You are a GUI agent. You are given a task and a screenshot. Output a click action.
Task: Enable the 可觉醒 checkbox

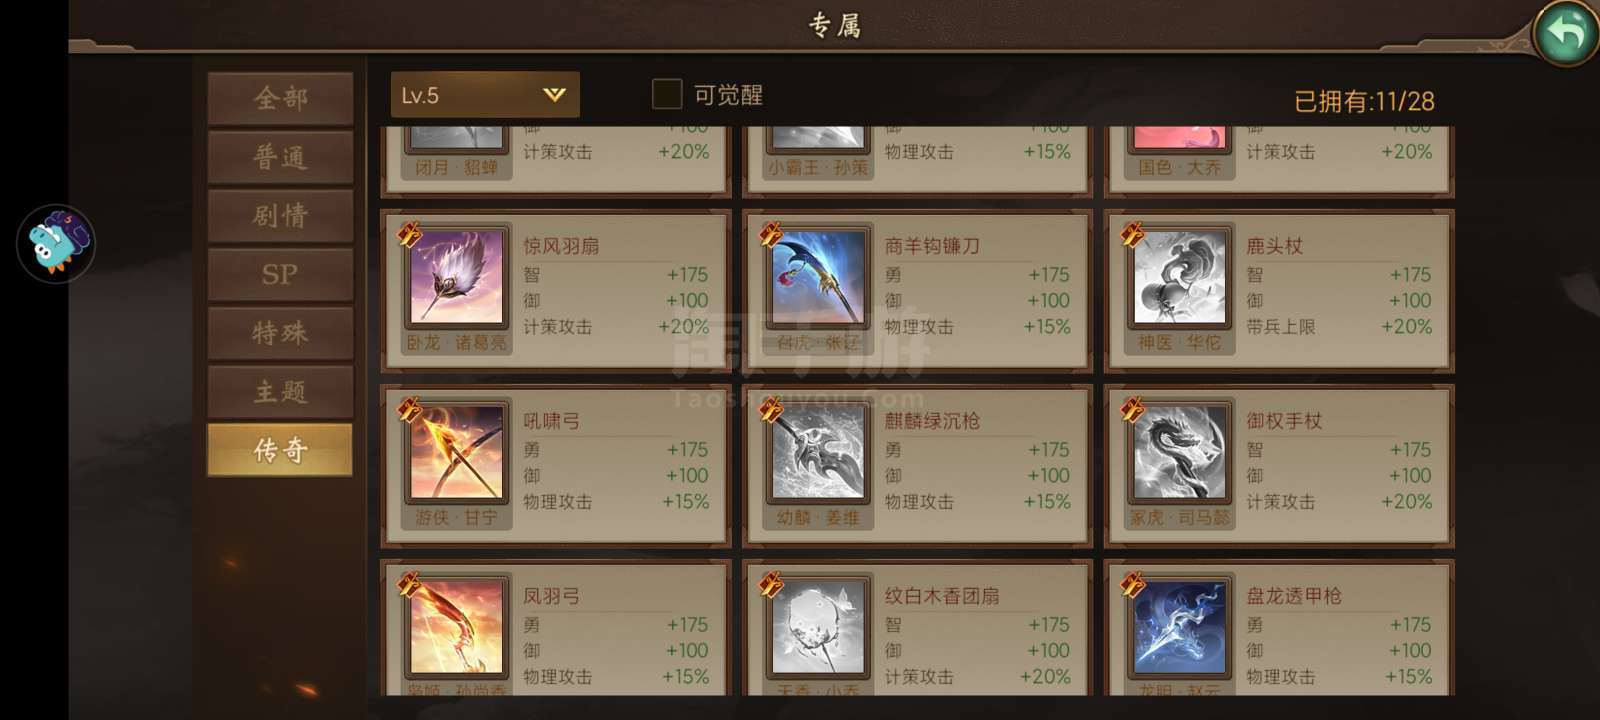[667, 94]
